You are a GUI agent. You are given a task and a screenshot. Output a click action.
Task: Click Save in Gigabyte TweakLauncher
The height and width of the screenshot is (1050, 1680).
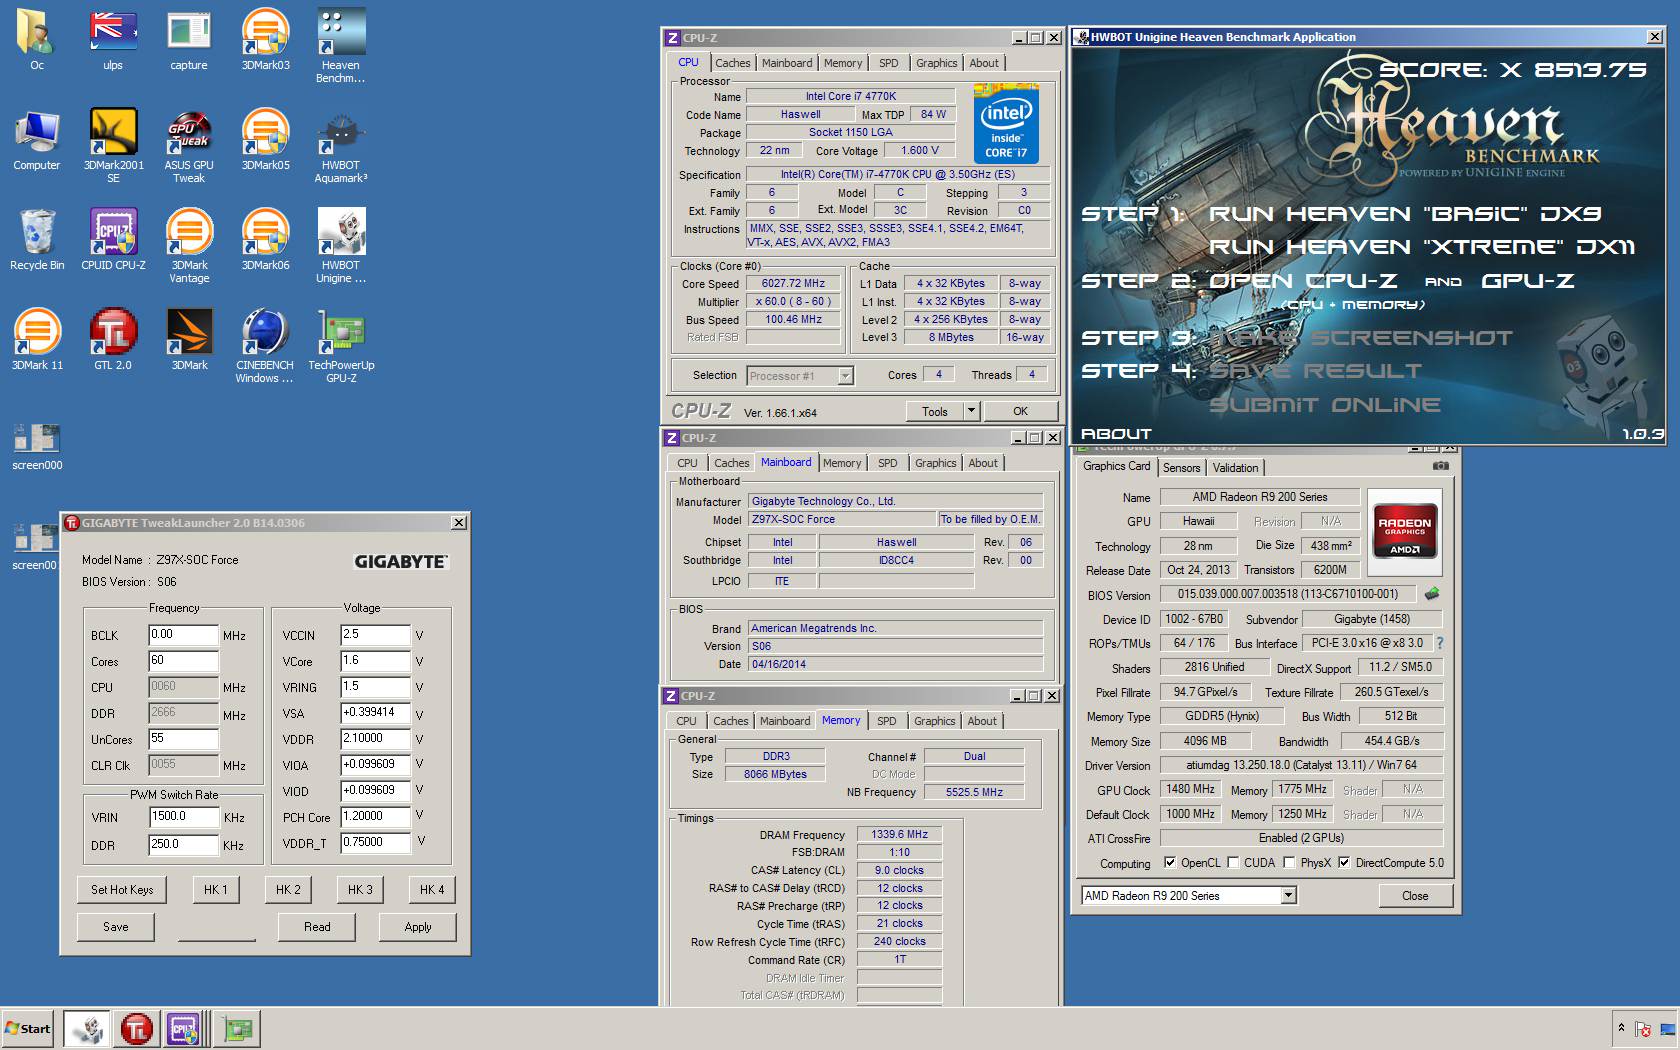[x=116, y=927]
